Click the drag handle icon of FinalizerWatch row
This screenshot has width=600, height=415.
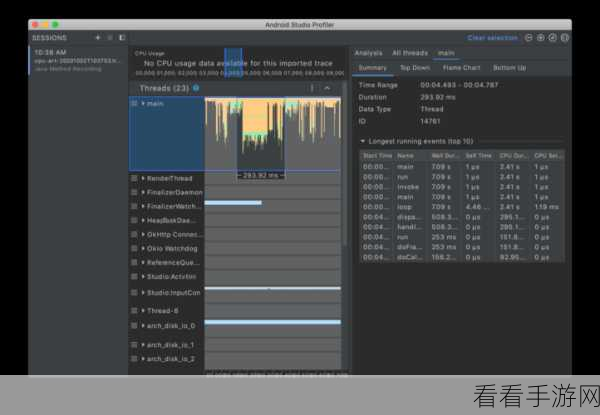[x=134, y=206]
